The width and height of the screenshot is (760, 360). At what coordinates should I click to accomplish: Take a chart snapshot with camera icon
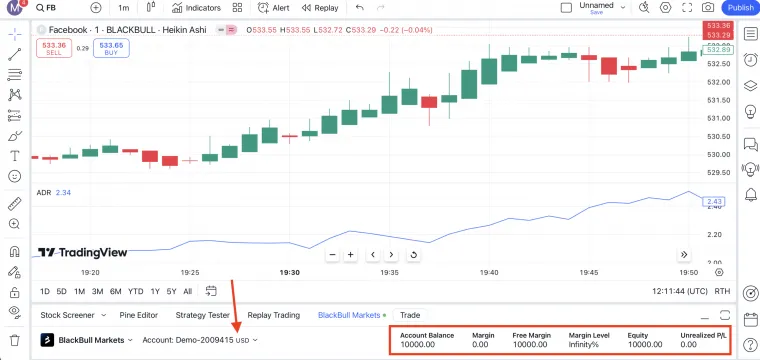click(708, 8)
